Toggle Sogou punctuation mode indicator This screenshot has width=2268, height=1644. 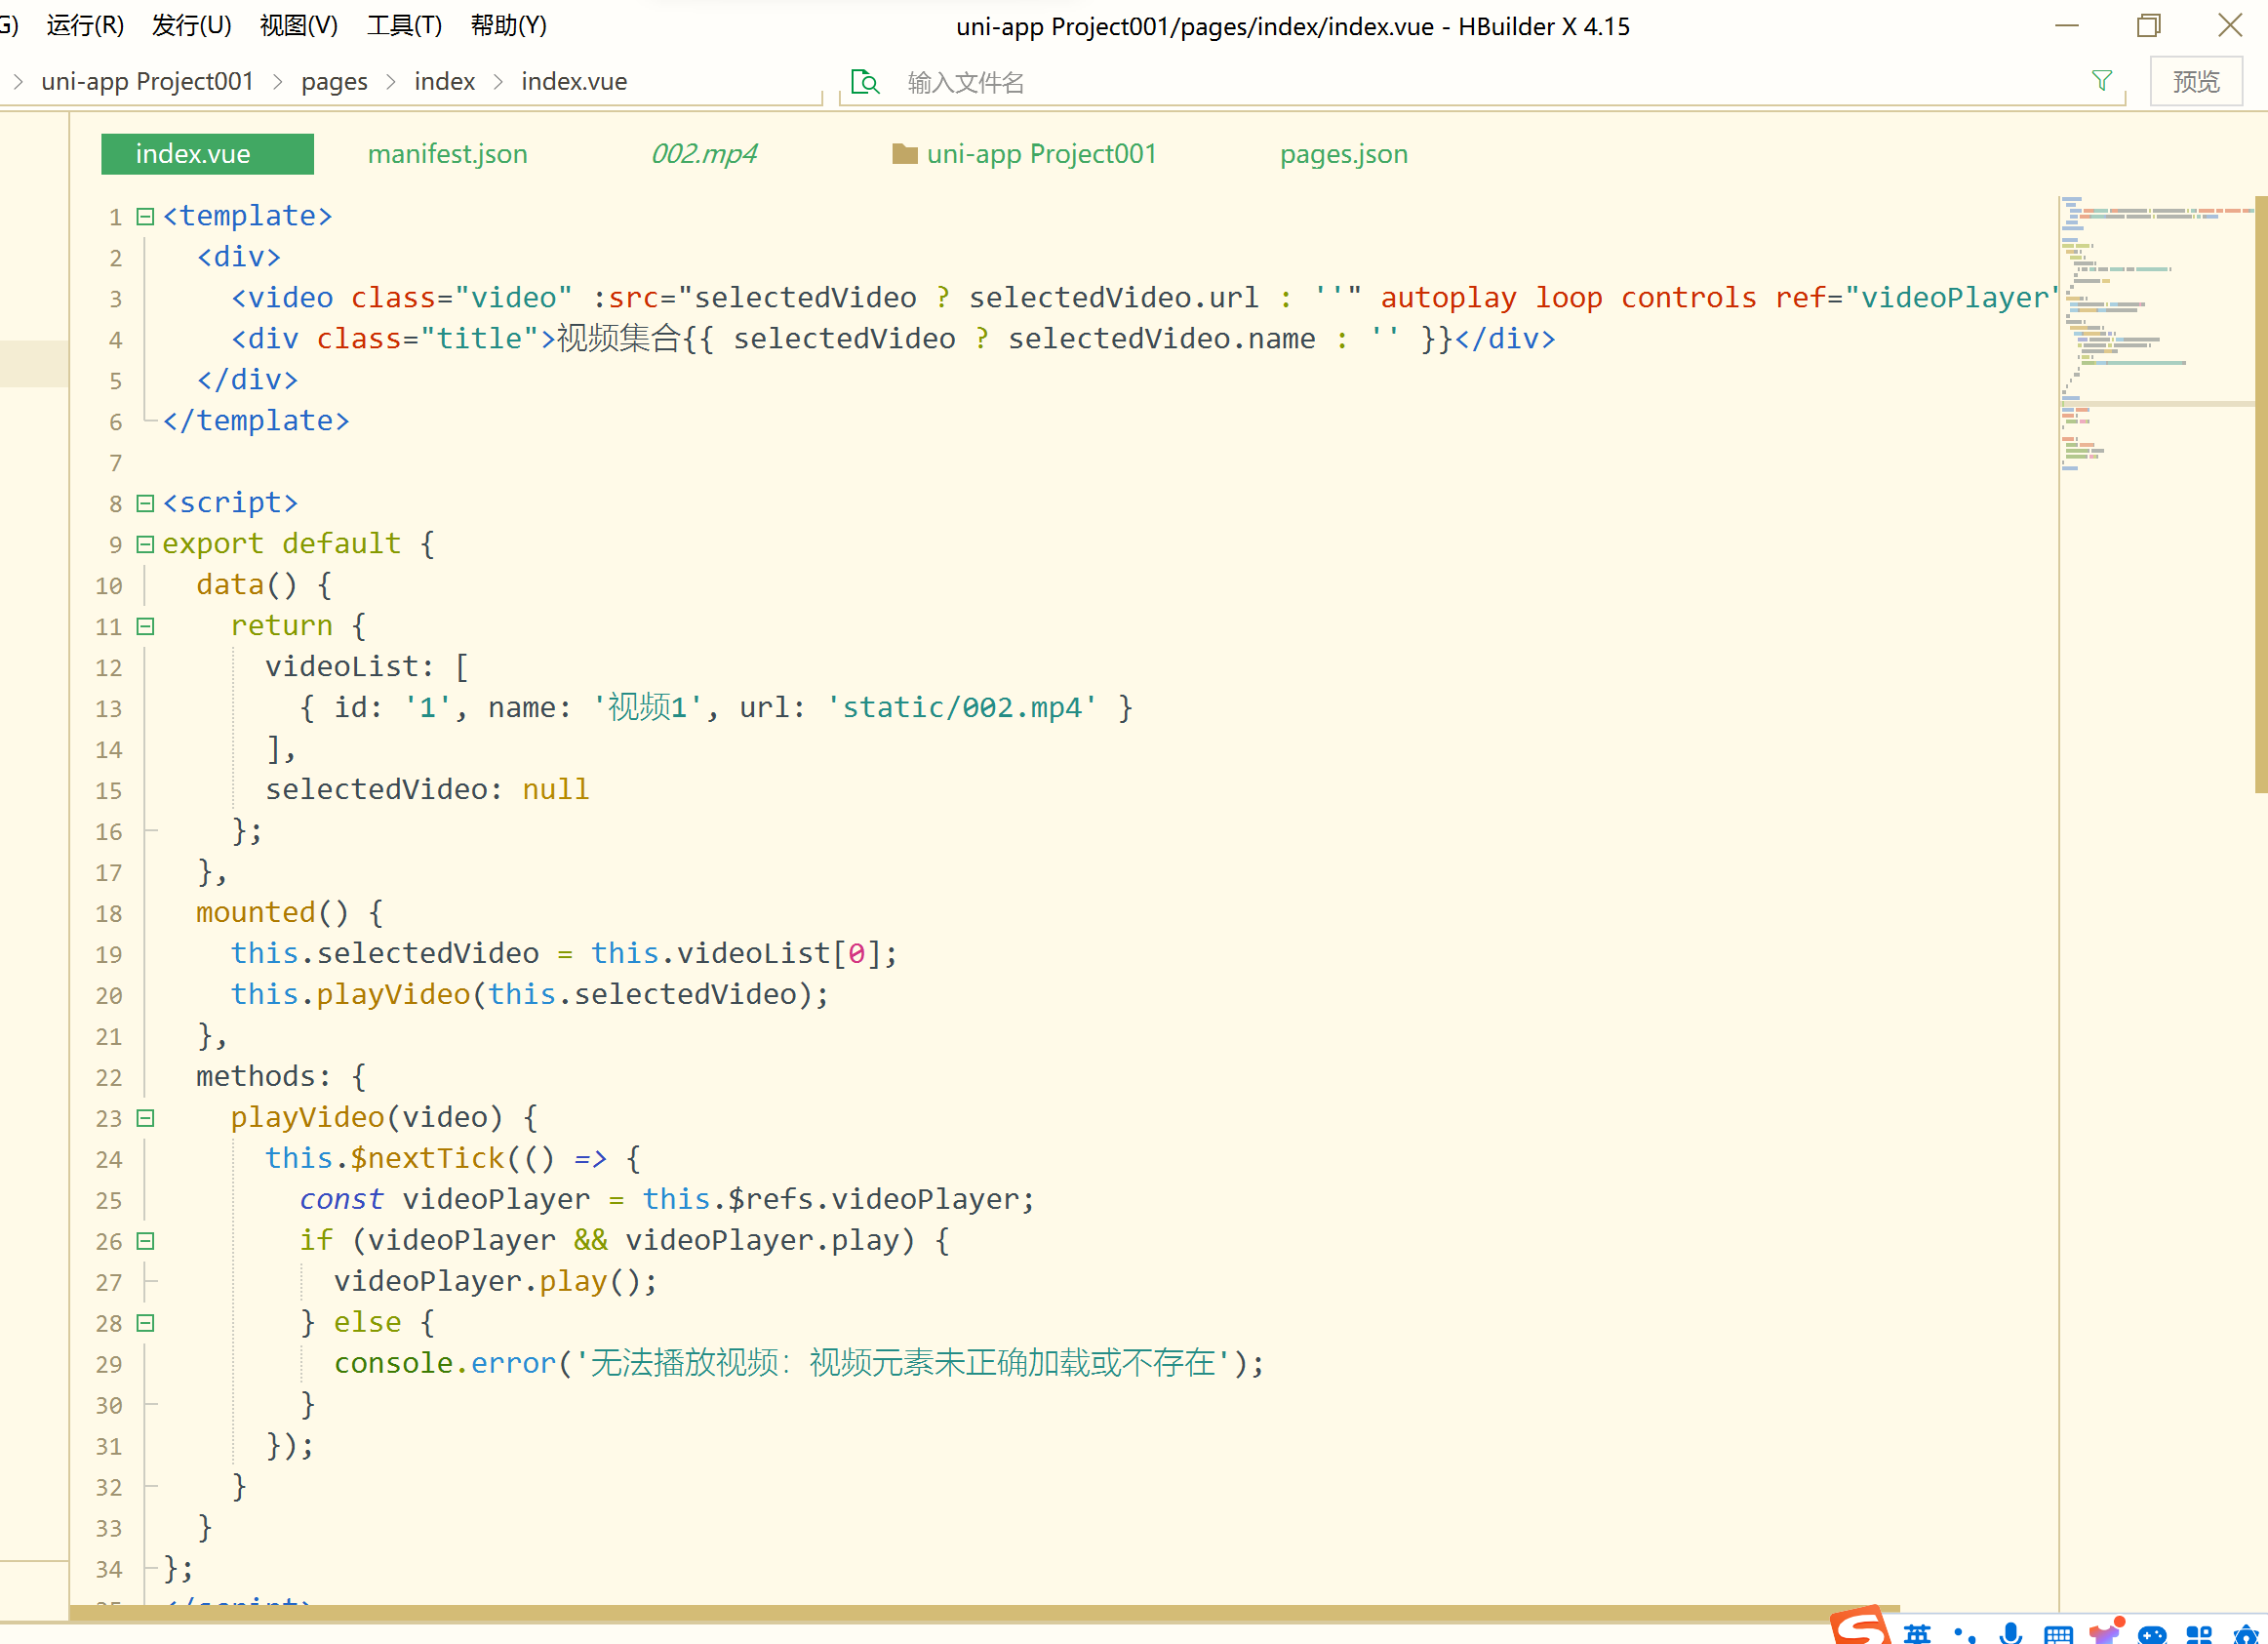coord(1964,1634)
